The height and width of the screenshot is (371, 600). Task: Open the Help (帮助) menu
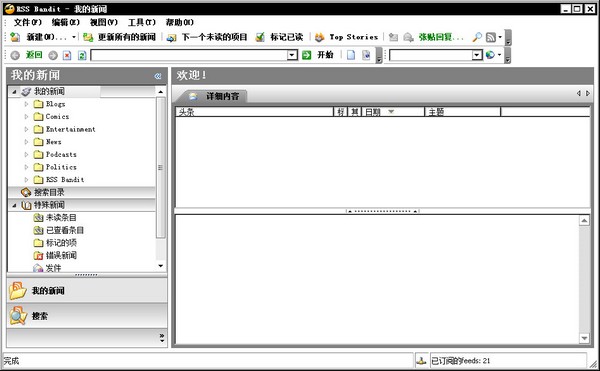[179, 22]
